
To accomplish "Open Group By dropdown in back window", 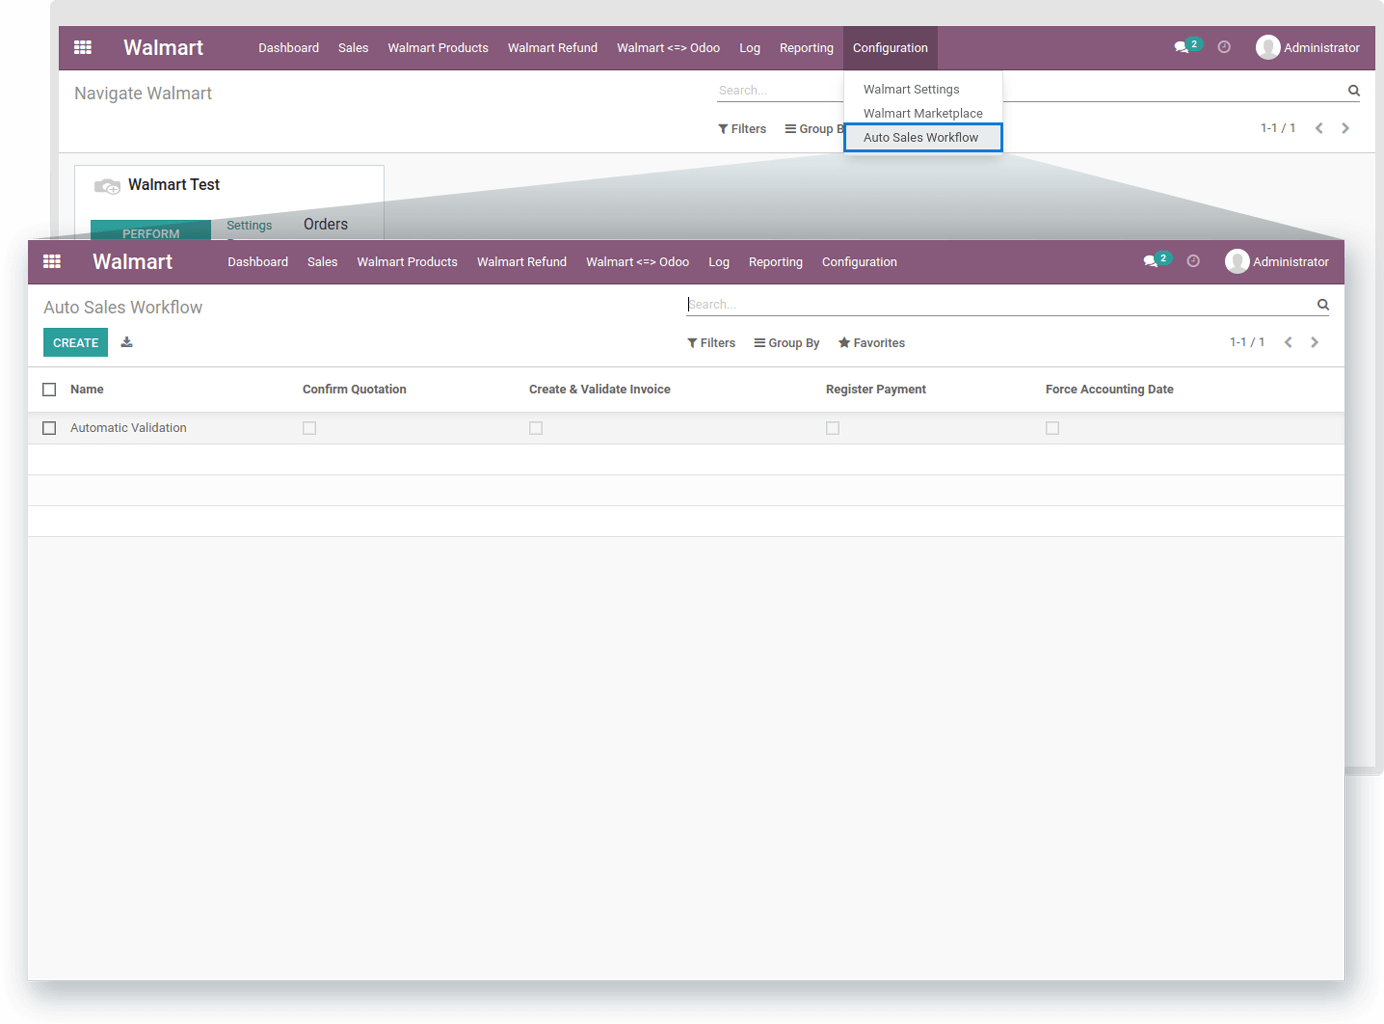I will 814,129.
